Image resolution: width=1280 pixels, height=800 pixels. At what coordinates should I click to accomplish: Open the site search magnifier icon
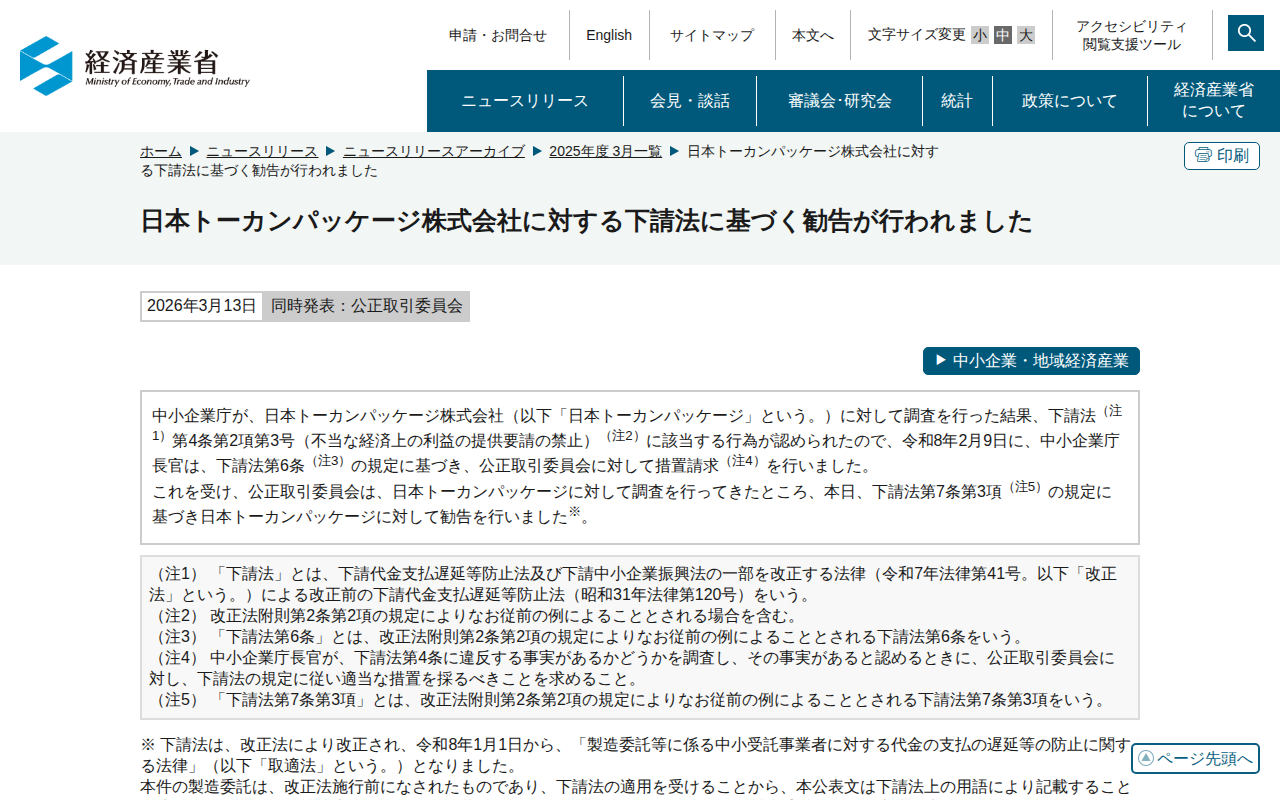point(1246,33)
